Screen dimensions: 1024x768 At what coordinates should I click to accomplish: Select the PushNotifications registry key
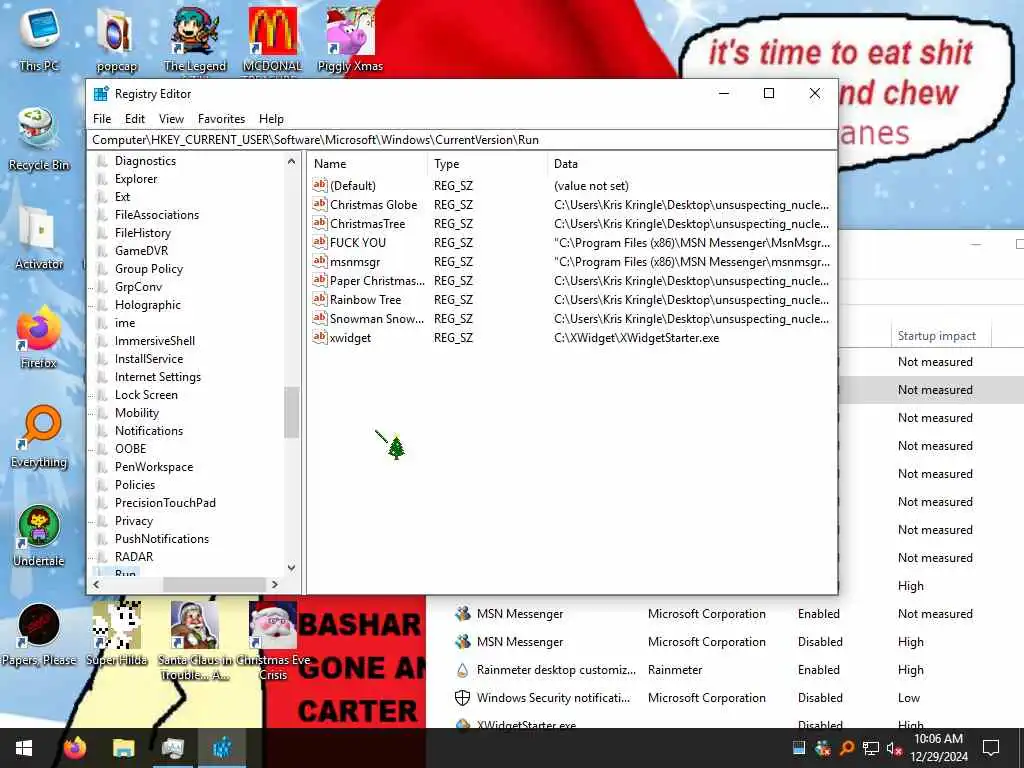click(162, 539)
